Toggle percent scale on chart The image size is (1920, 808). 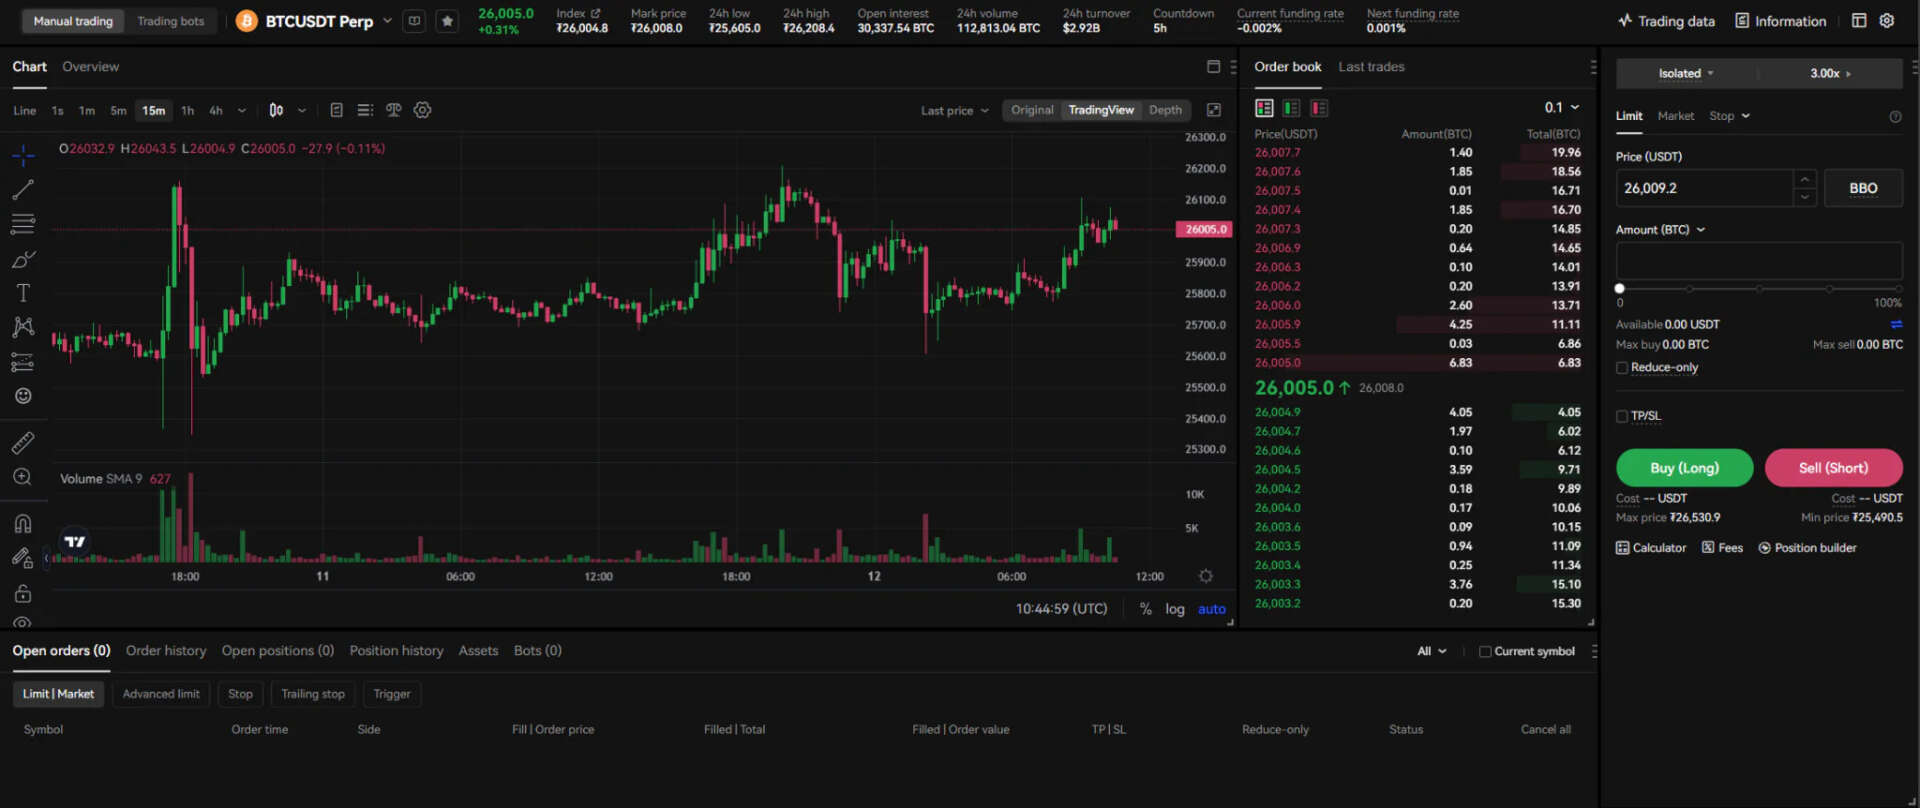(1146, 609)
